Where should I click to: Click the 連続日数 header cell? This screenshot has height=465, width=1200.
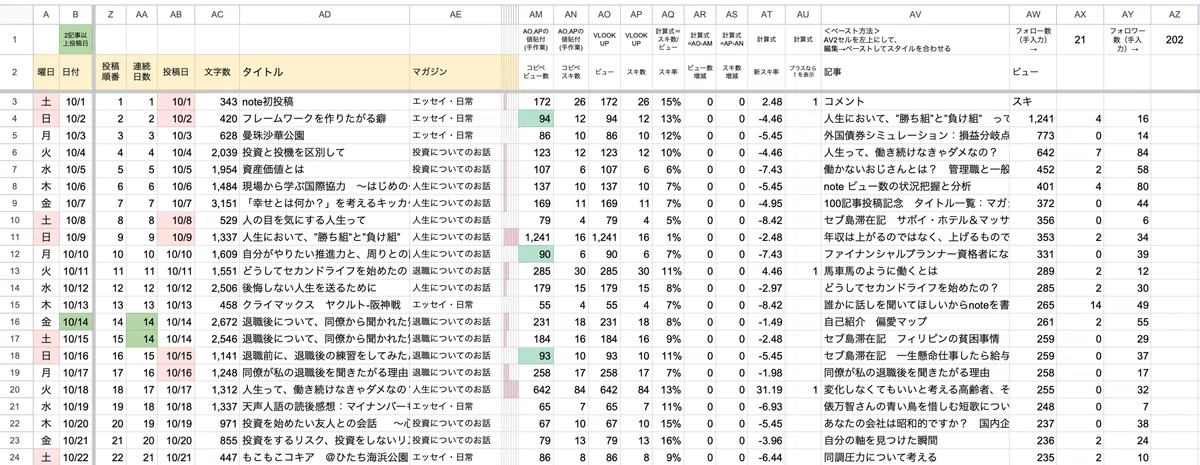(x=141, y=73)
